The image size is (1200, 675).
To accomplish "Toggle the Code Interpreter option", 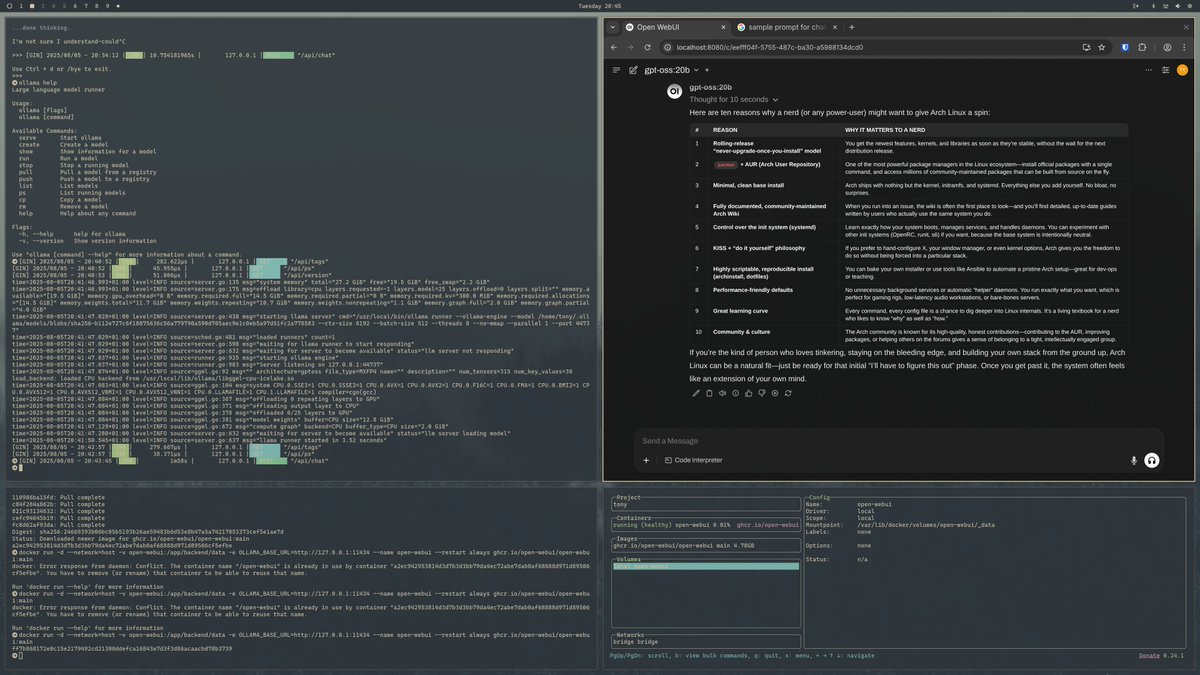I will [692, 460].
